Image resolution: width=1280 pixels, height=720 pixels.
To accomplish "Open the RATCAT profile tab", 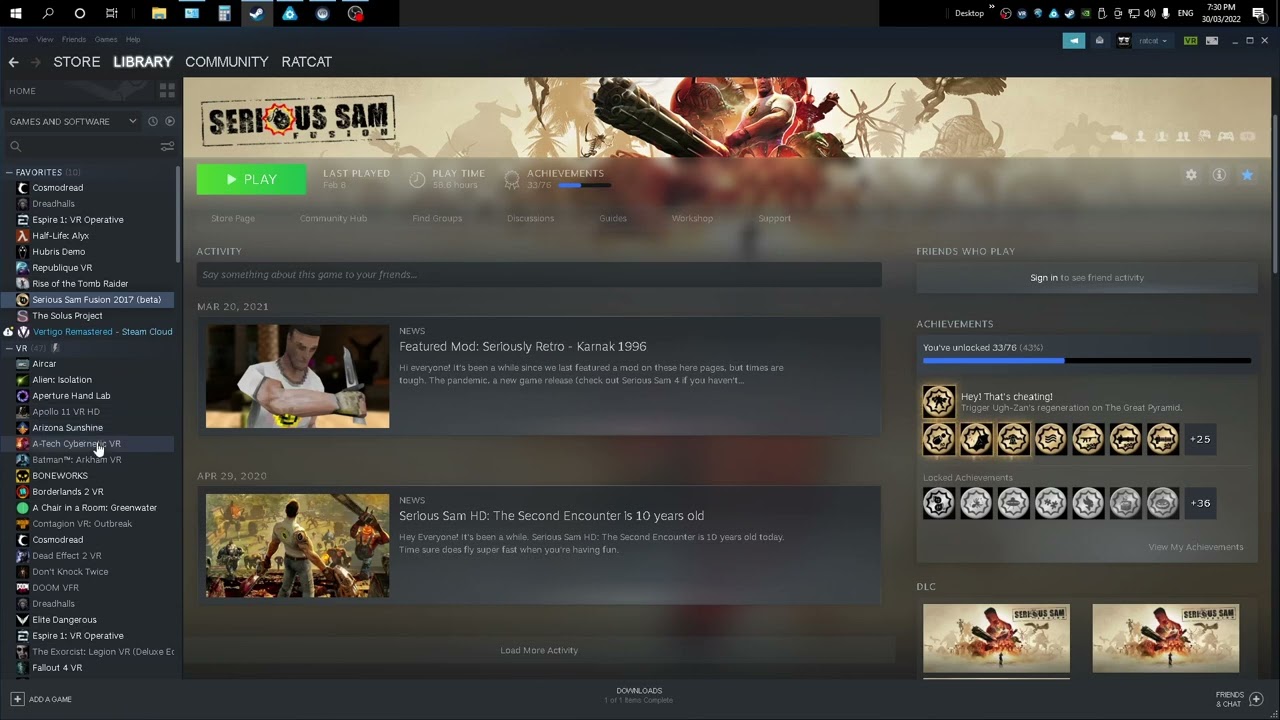I will [x=307, y=62].
